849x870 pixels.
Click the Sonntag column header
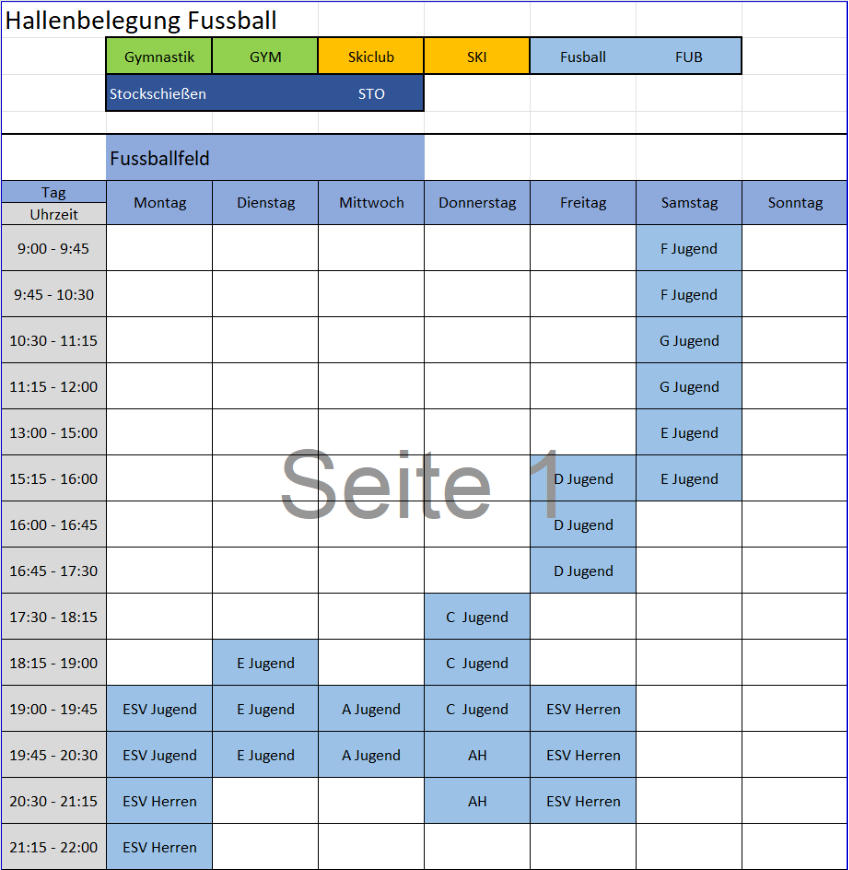pos(795,203)
